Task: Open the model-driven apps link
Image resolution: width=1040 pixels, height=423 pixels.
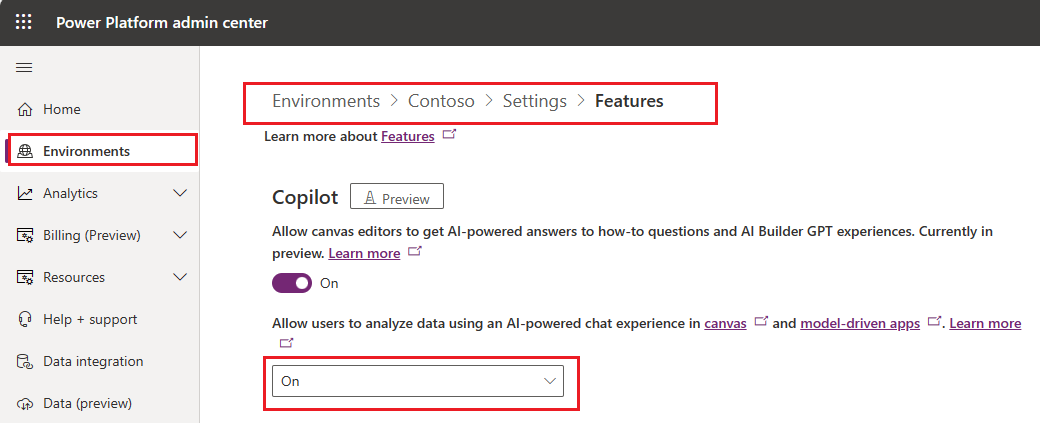Action: click(860, 324)
